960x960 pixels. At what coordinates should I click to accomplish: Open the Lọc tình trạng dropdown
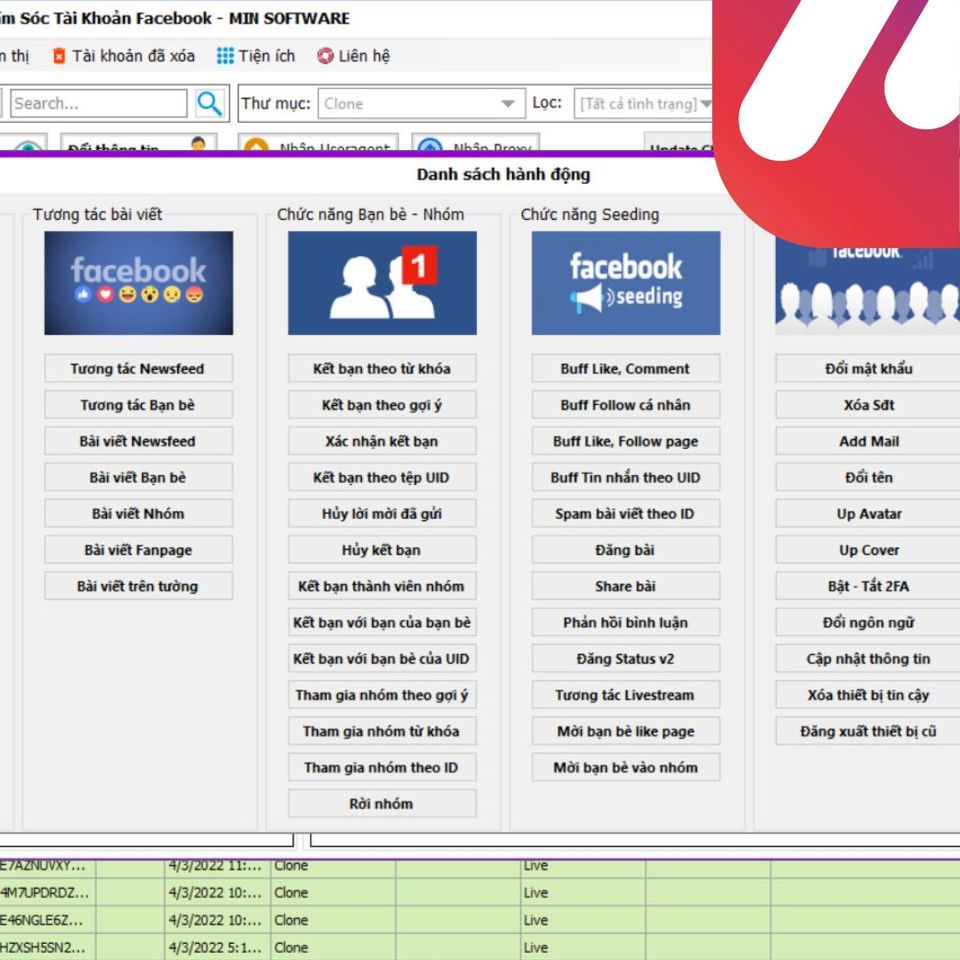pyautogui.click(x=644, y=103)
